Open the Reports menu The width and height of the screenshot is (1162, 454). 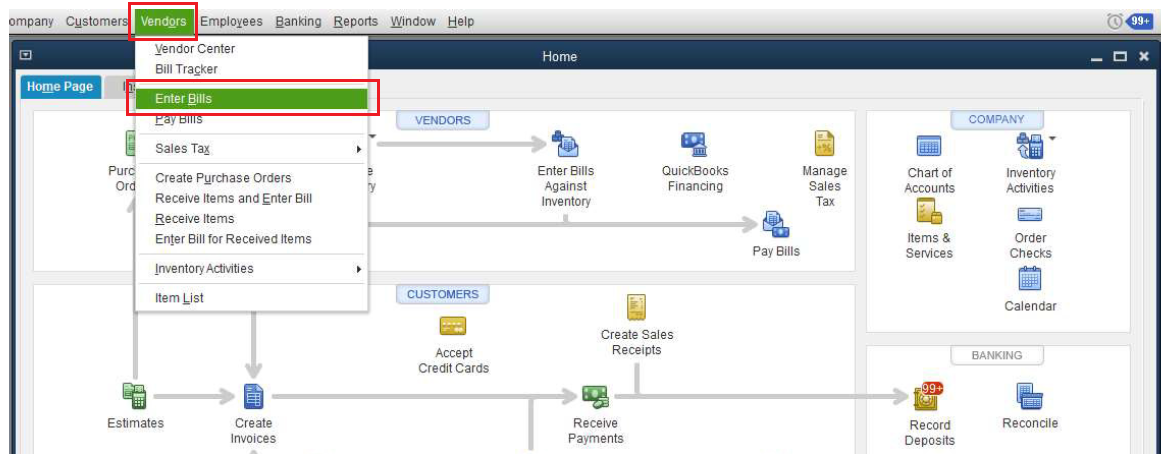pos(356,21)
